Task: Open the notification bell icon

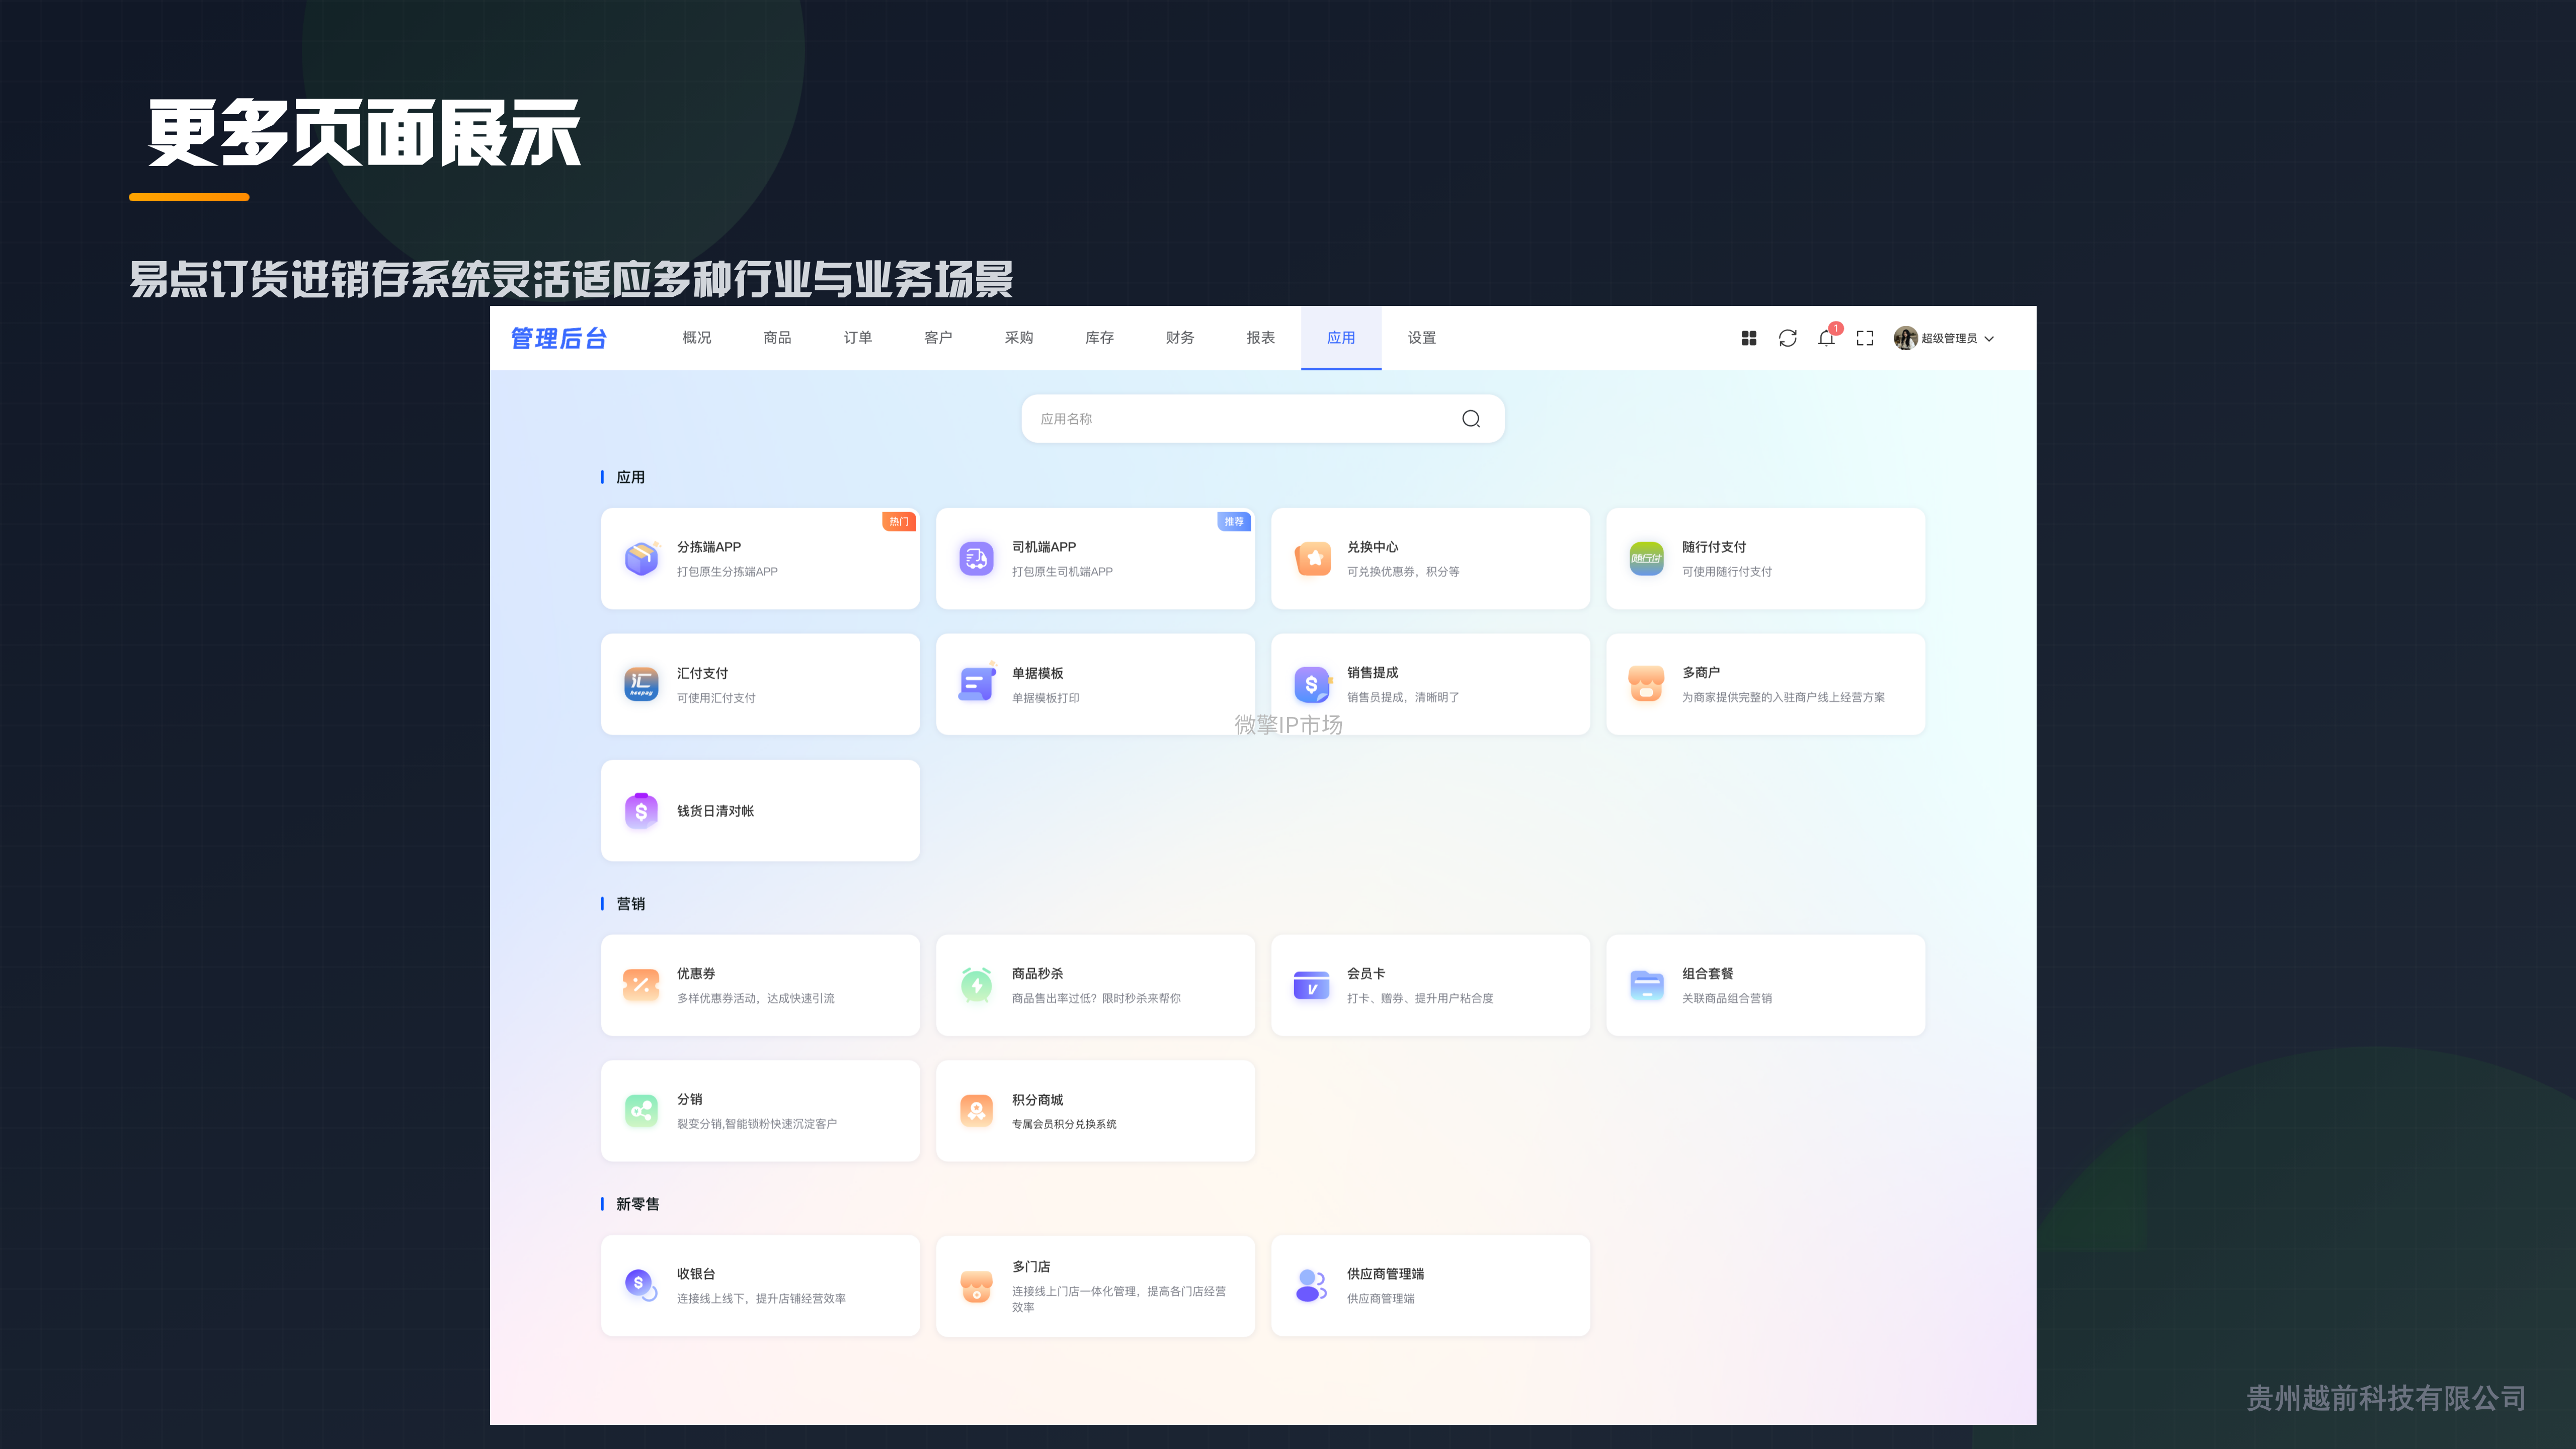Action: coord(1826,338)
